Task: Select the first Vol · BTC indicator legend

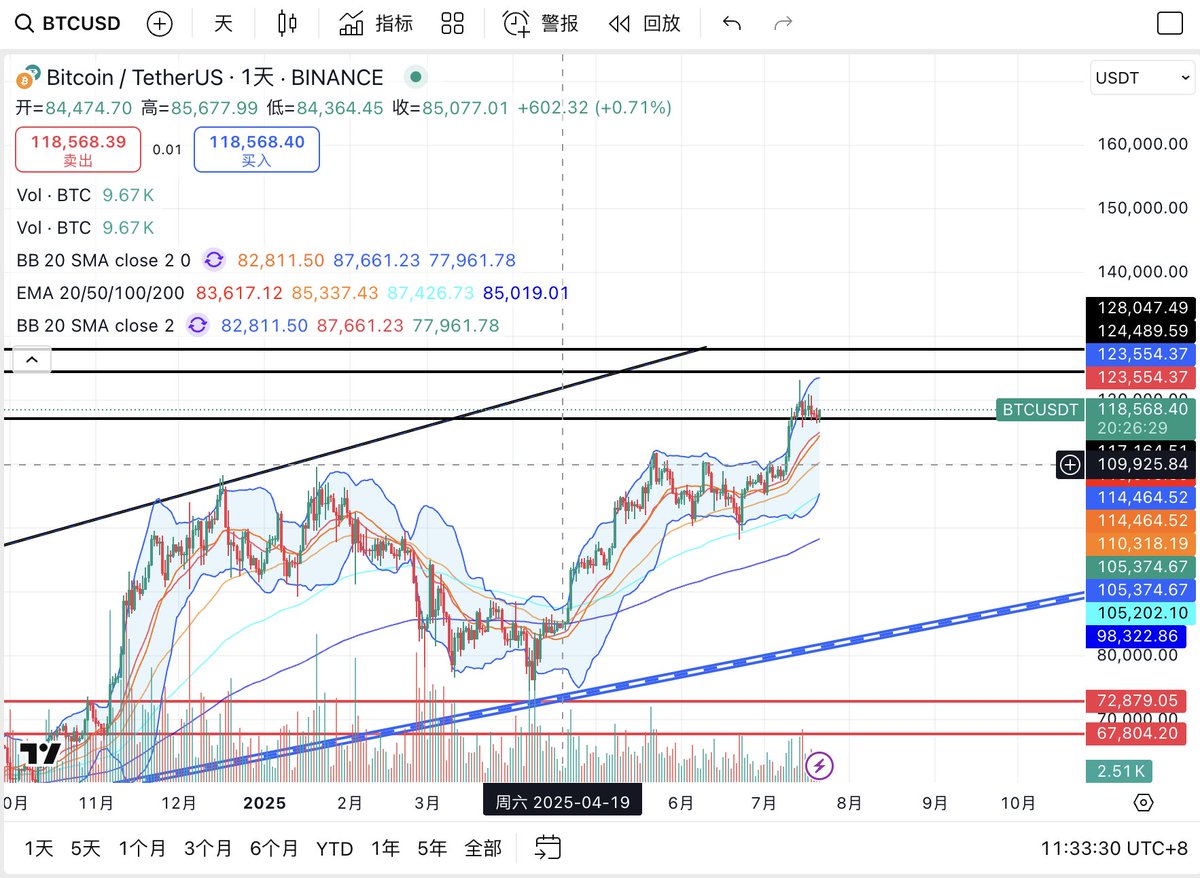Action: pos(53,195)
